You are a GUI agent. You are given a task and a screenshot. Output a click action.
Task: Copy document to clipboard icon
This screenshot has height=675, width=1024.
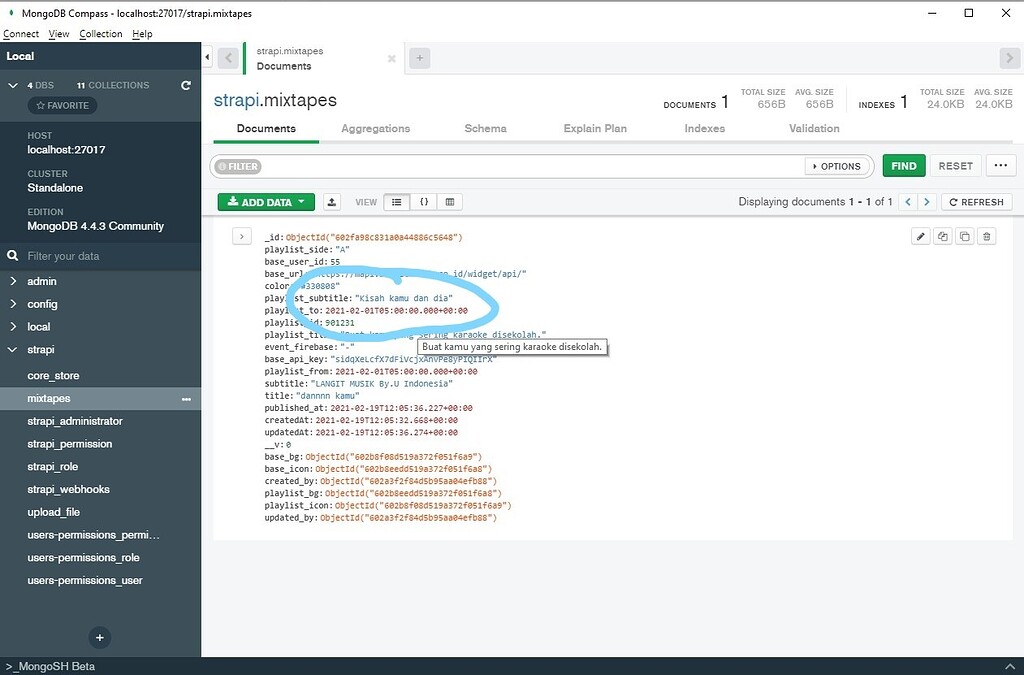(943, 236)
